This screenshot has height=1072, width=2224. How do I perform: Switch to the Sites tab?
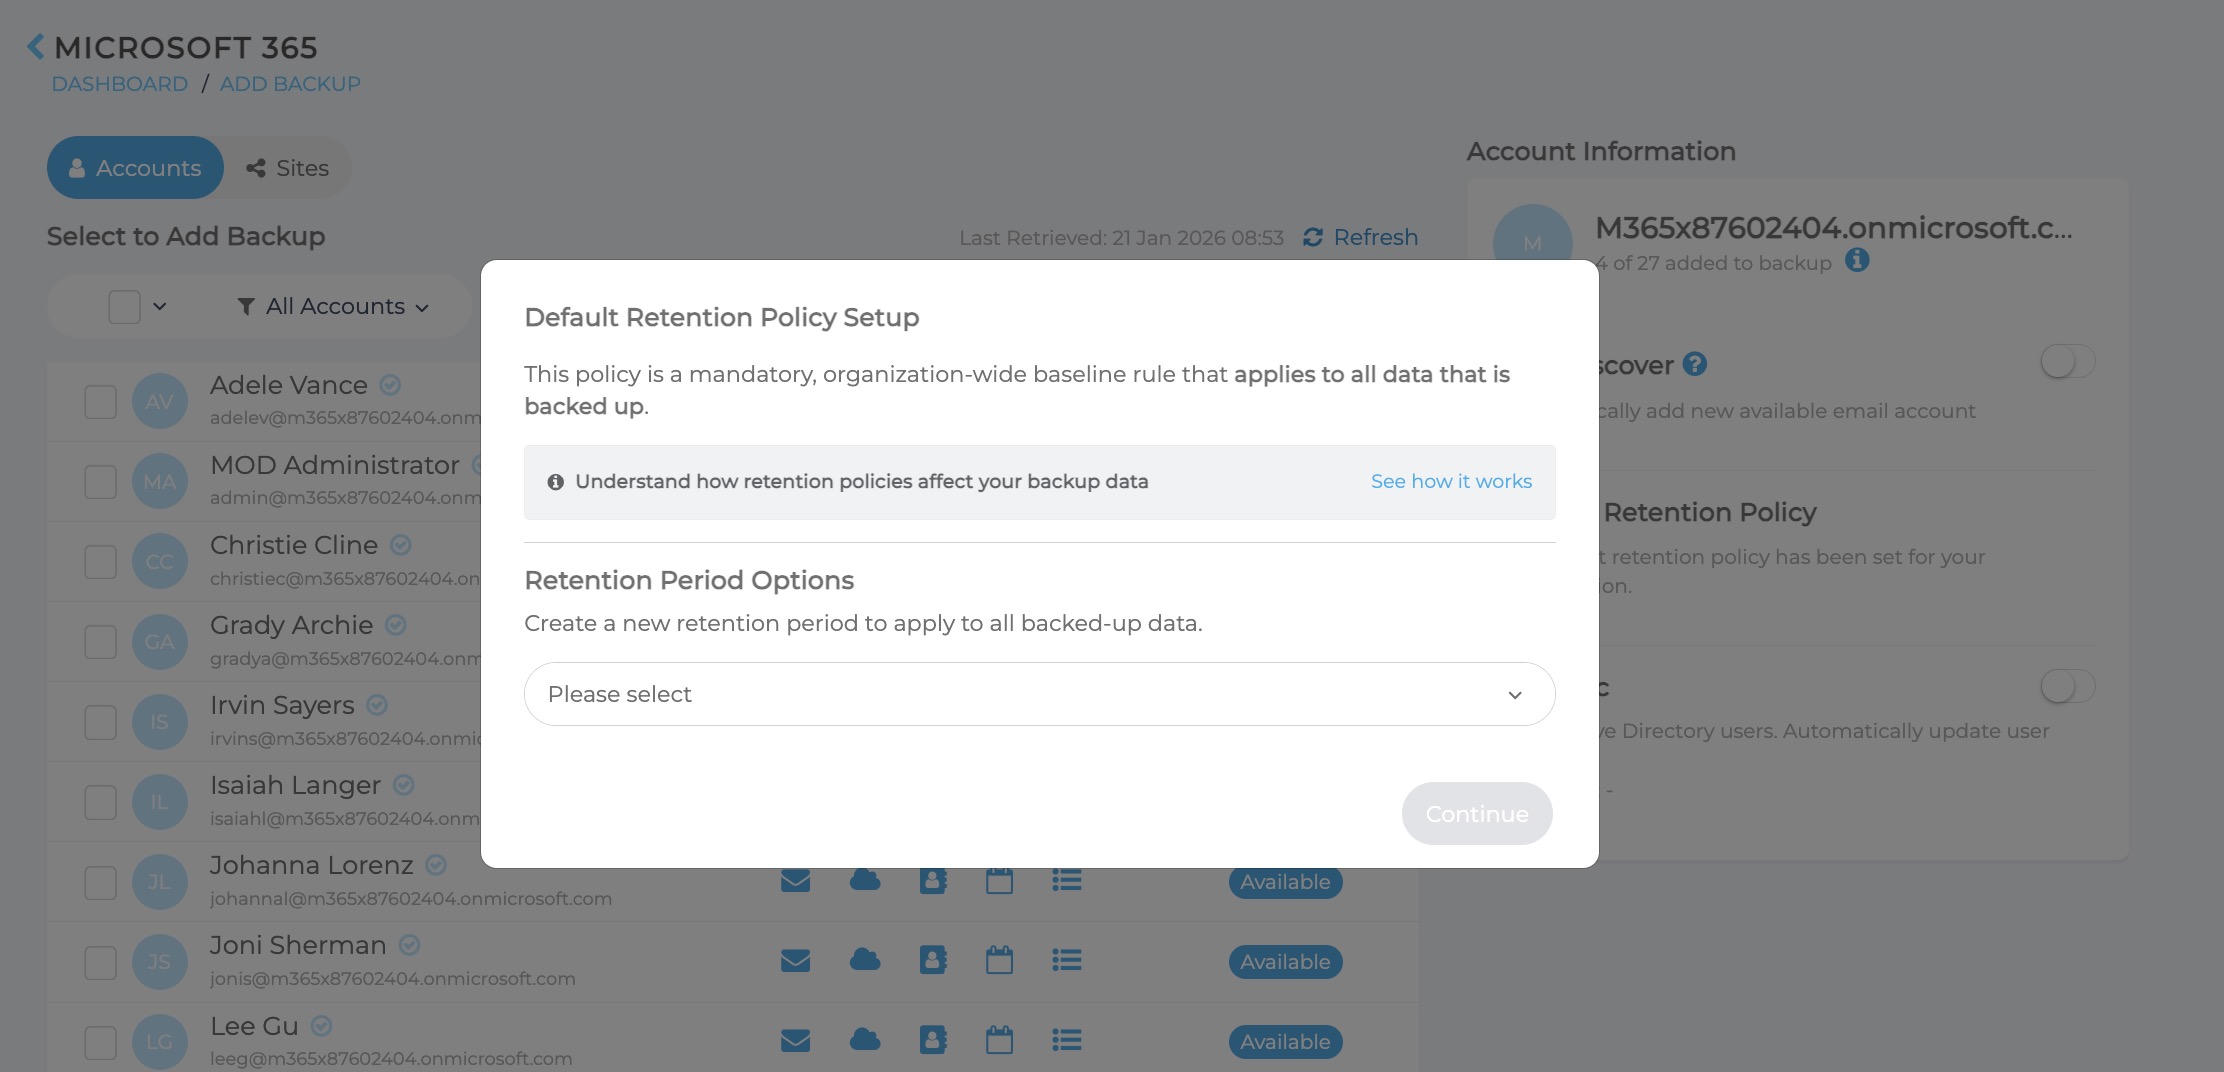(288, 168)
